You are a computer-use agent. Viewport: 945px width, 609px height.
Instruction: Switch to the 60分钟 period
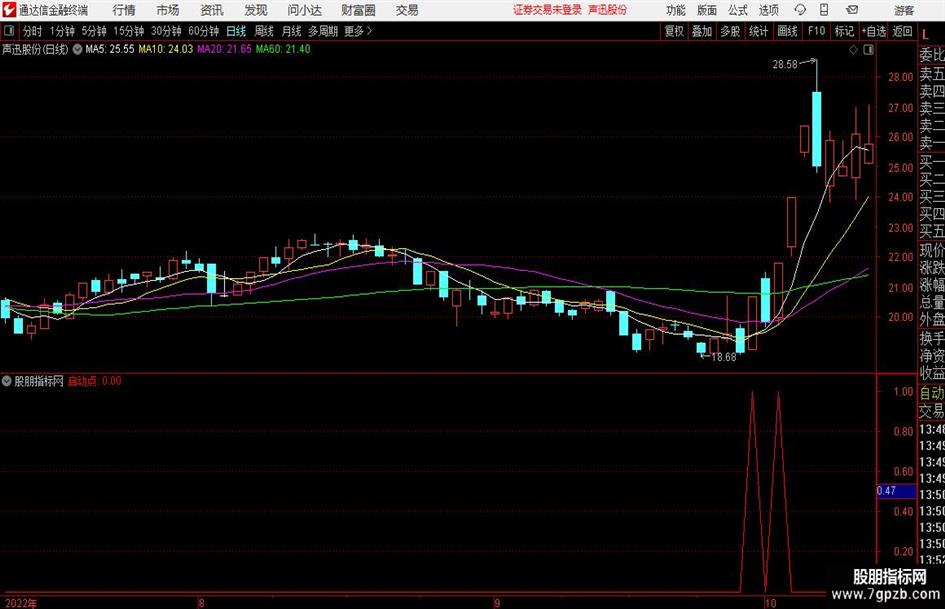pos(203,31)
